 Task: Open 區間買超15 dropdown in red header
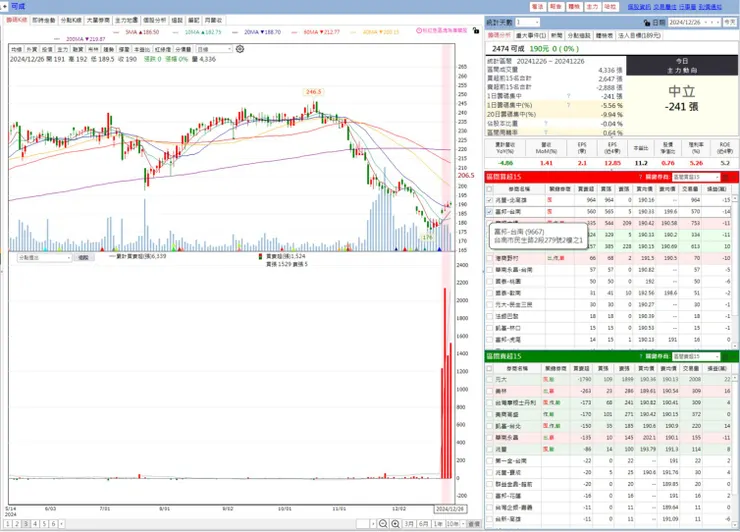click(x=696, y=177)
